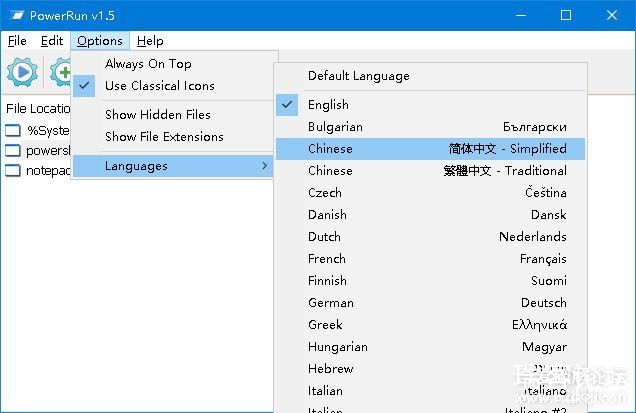The height and width of the screenshot is (413, 636).
Task: Open the Help menu
Action: [x=150, y=41]
